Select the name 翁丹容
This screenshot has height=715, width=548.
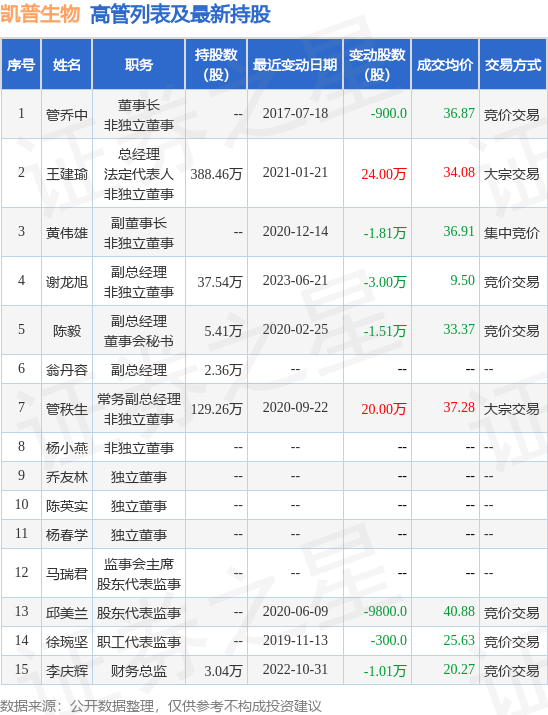coord(67,370)
